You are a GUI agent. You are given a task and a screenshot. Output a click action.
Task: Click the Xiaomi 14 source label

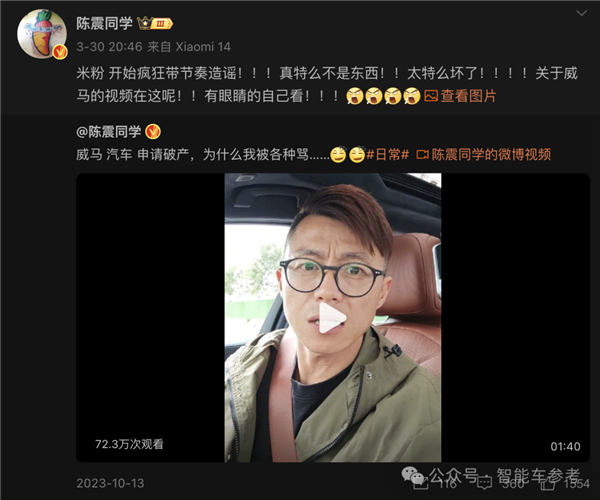203,47
